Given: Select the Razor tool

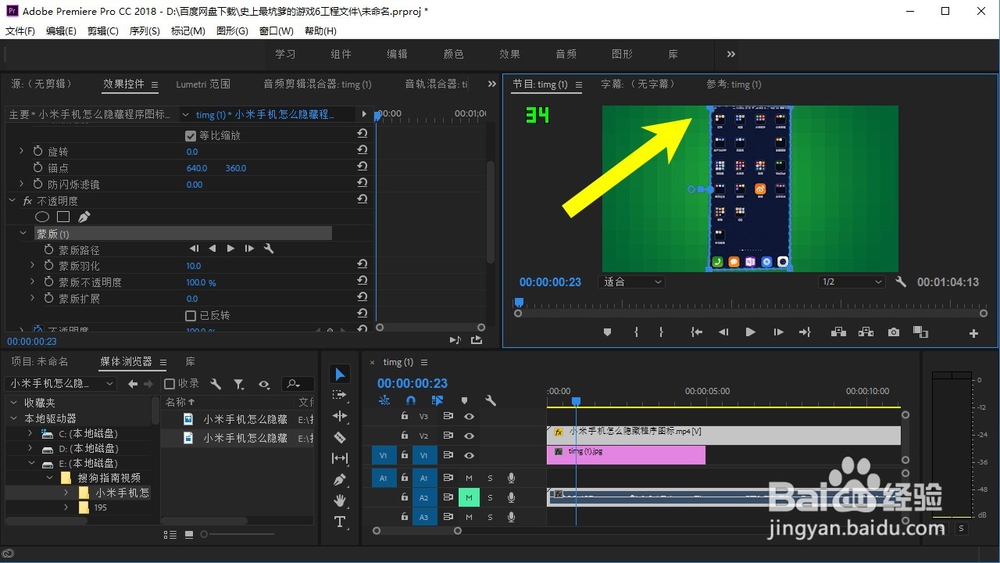Looking at the screenshot, I should (340, 437).
